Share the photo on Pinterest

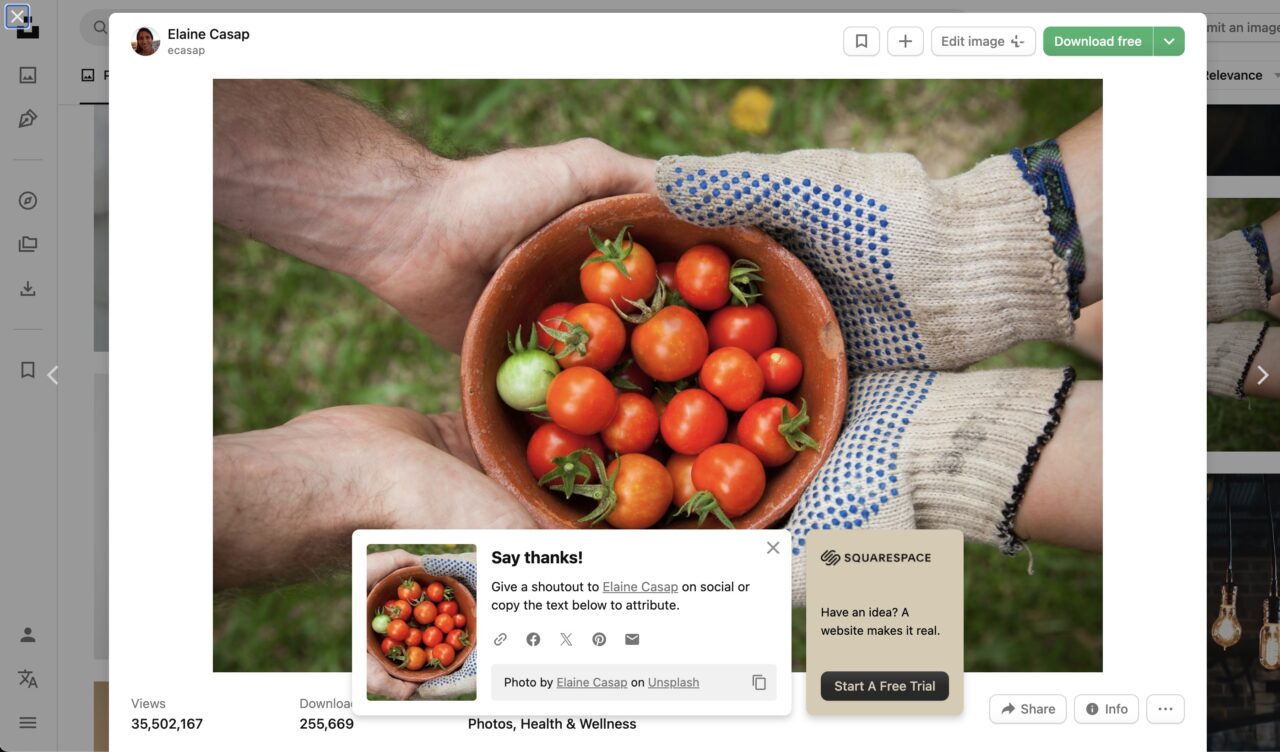pyautogui.click(x=599, y=639)
